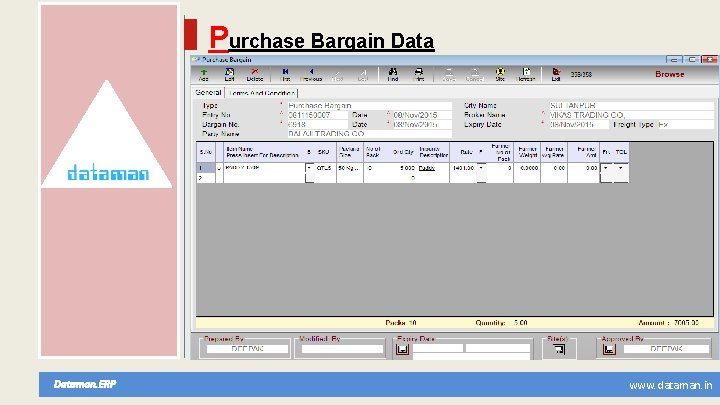Switch to the General tab
This screenshot has height=405, width=720.
tap(208, 92)
